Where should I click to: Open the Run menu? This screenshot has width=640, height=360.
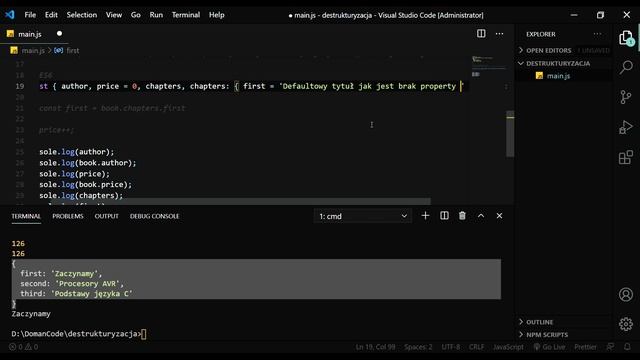coord(156,15)
